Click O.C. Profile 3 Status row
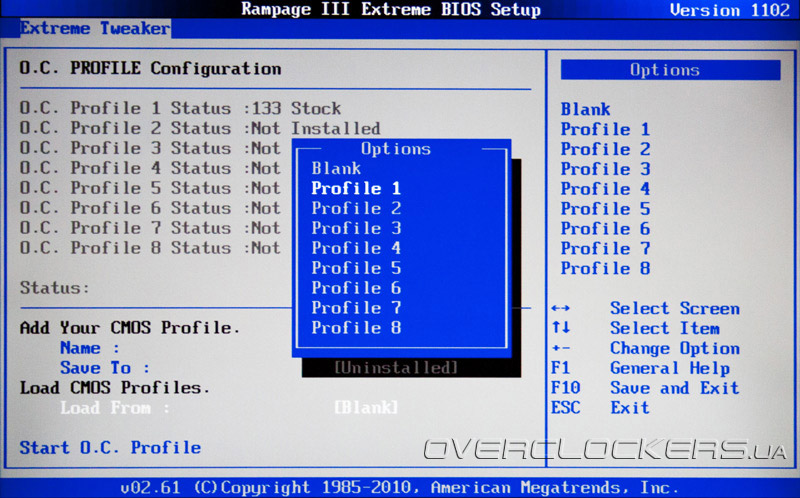 click(x=150, y=148)
